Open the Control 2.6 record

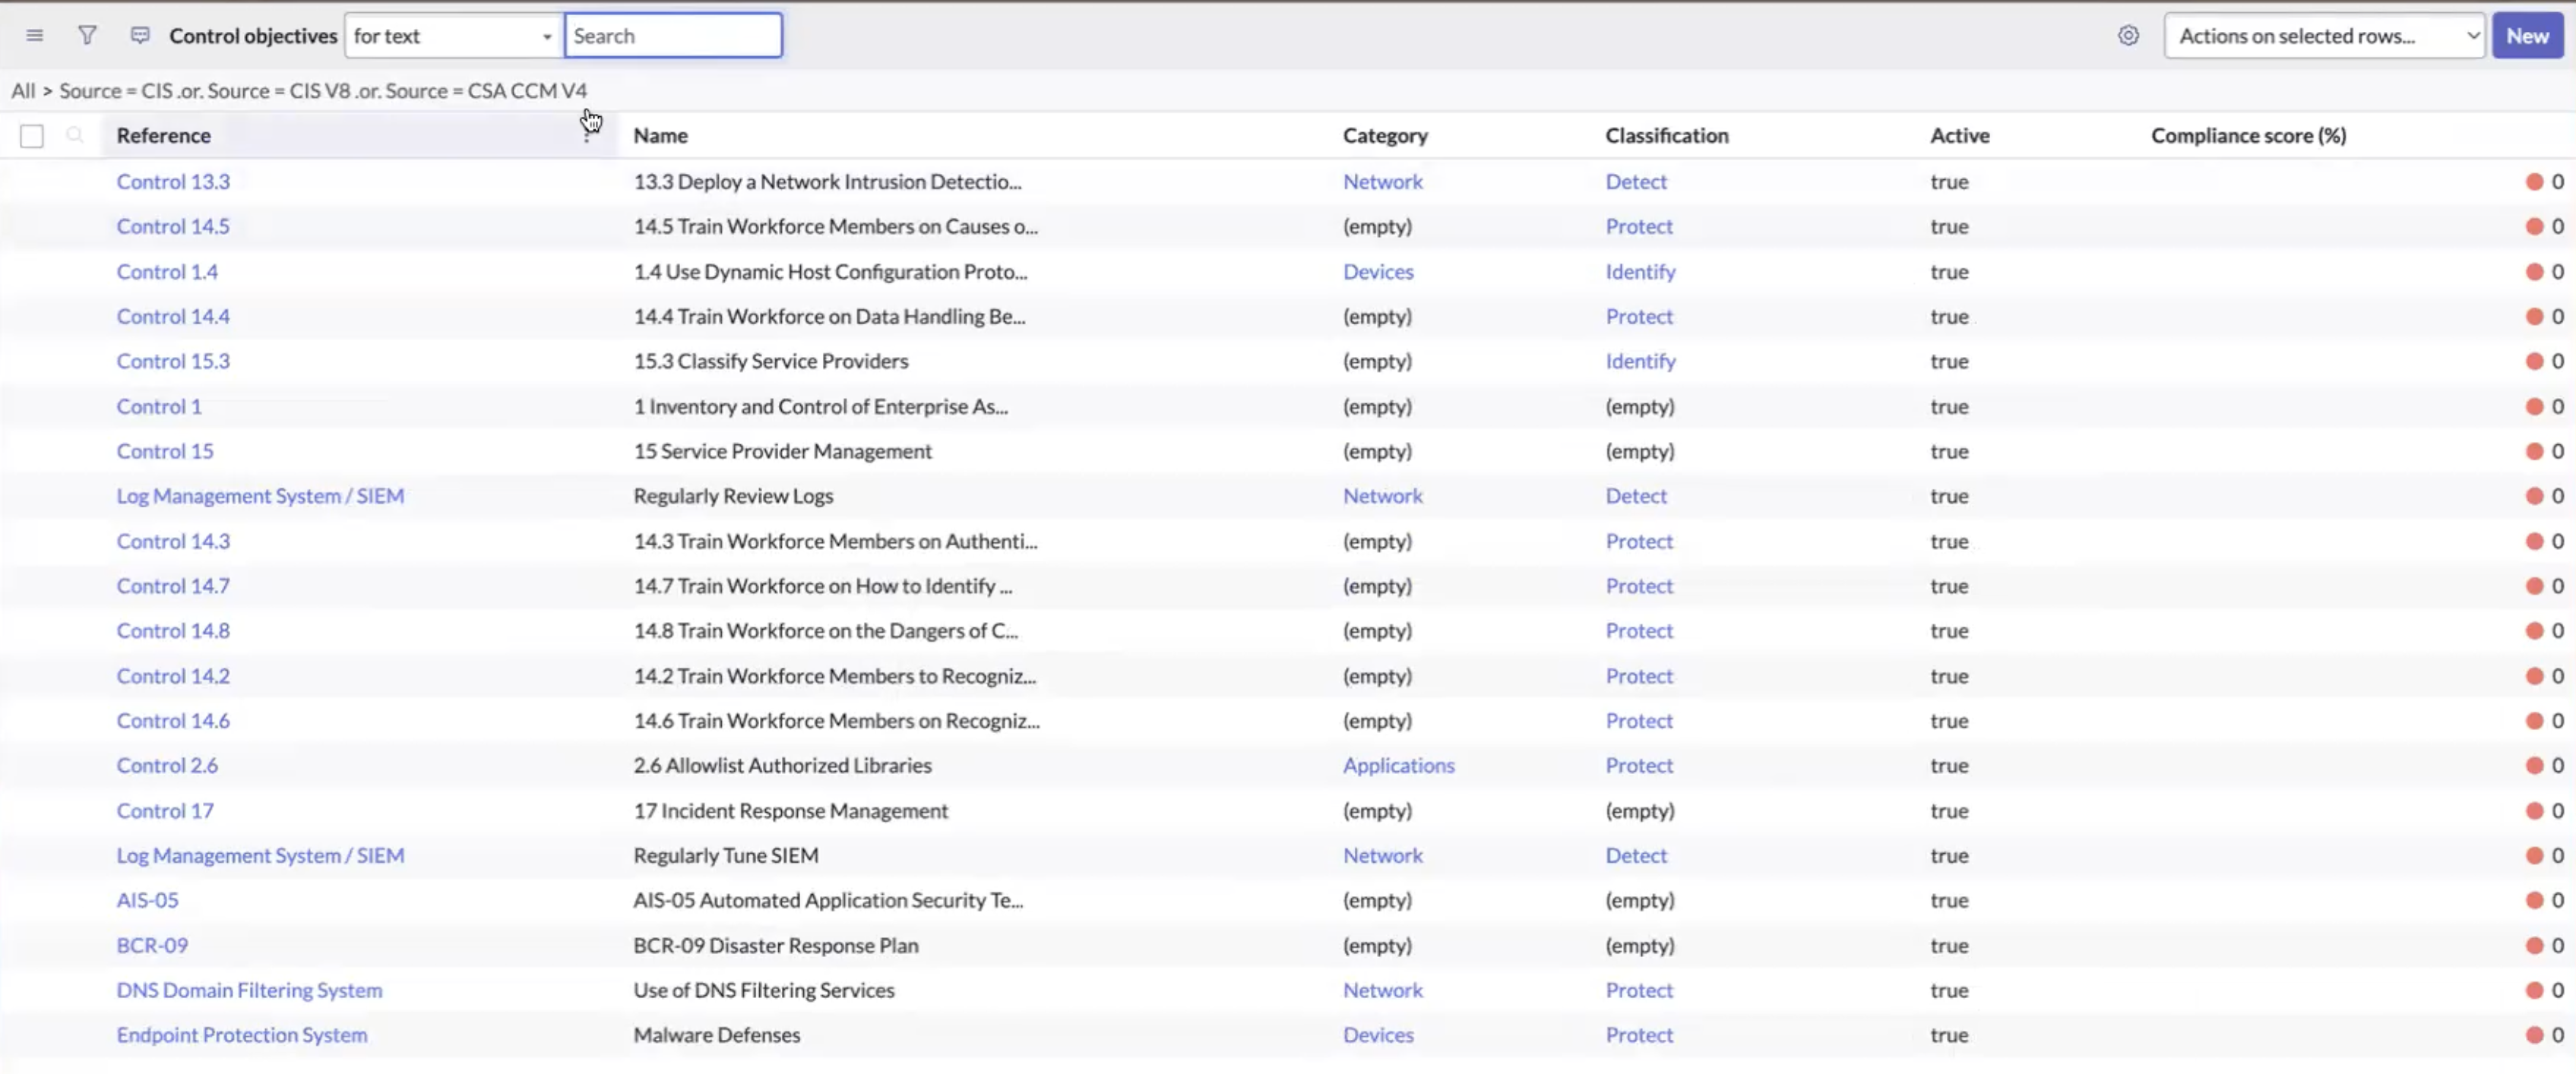[167, 765]
